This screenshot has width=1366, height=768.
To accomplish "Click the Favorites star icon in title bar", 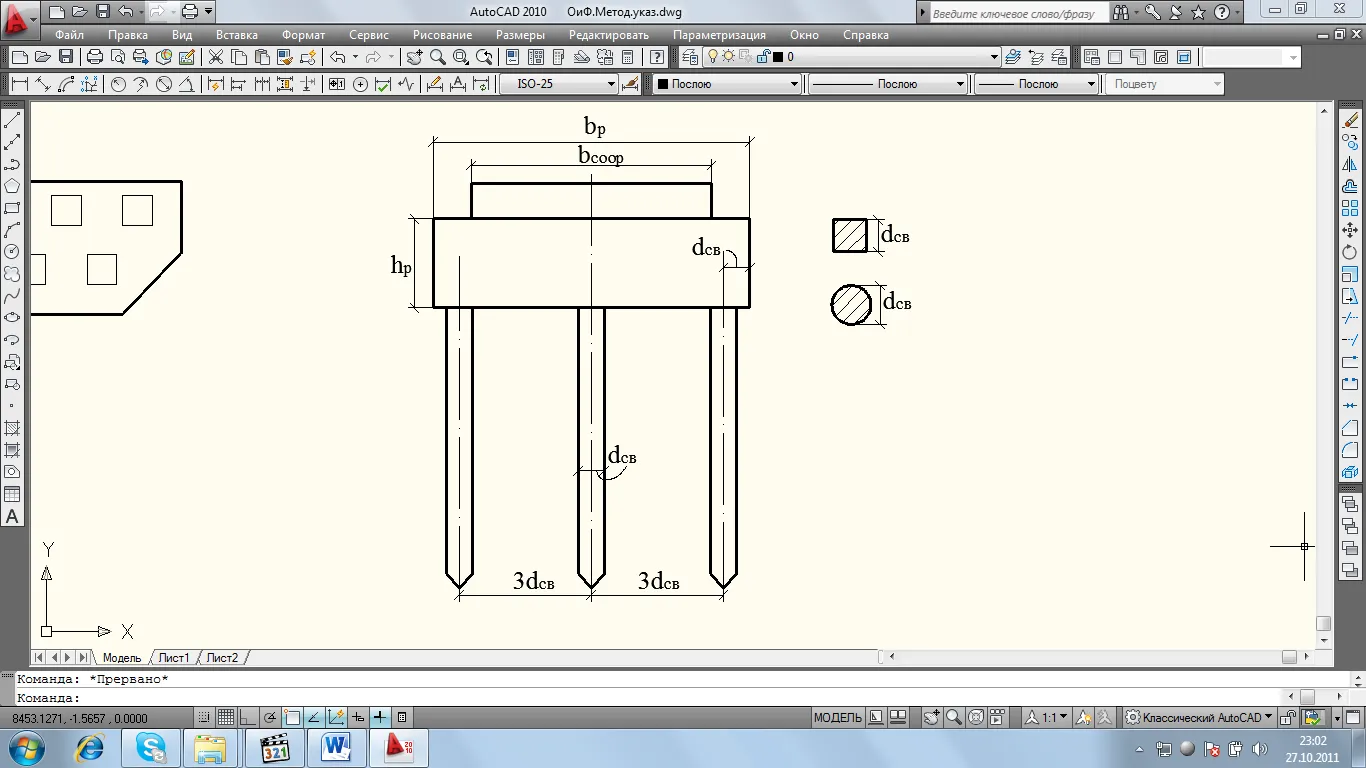I will click(1198, 12).
